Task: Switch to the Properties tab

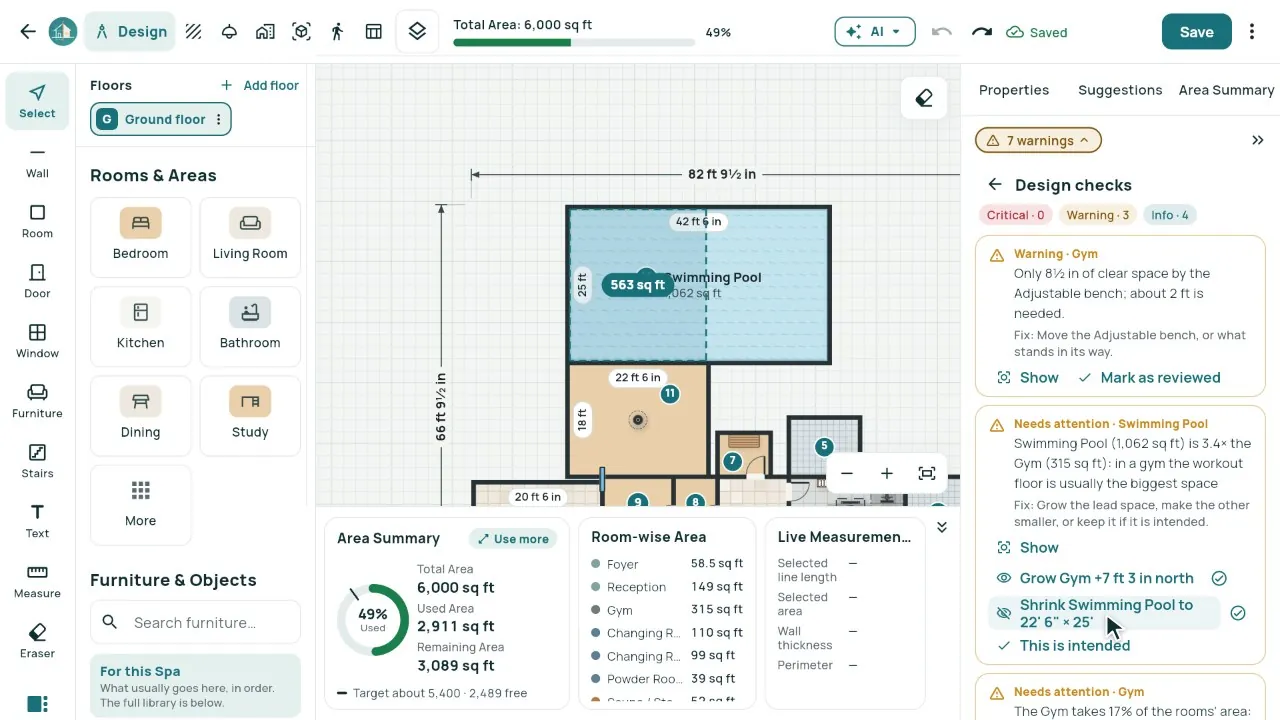Action: coord(1014,90)
